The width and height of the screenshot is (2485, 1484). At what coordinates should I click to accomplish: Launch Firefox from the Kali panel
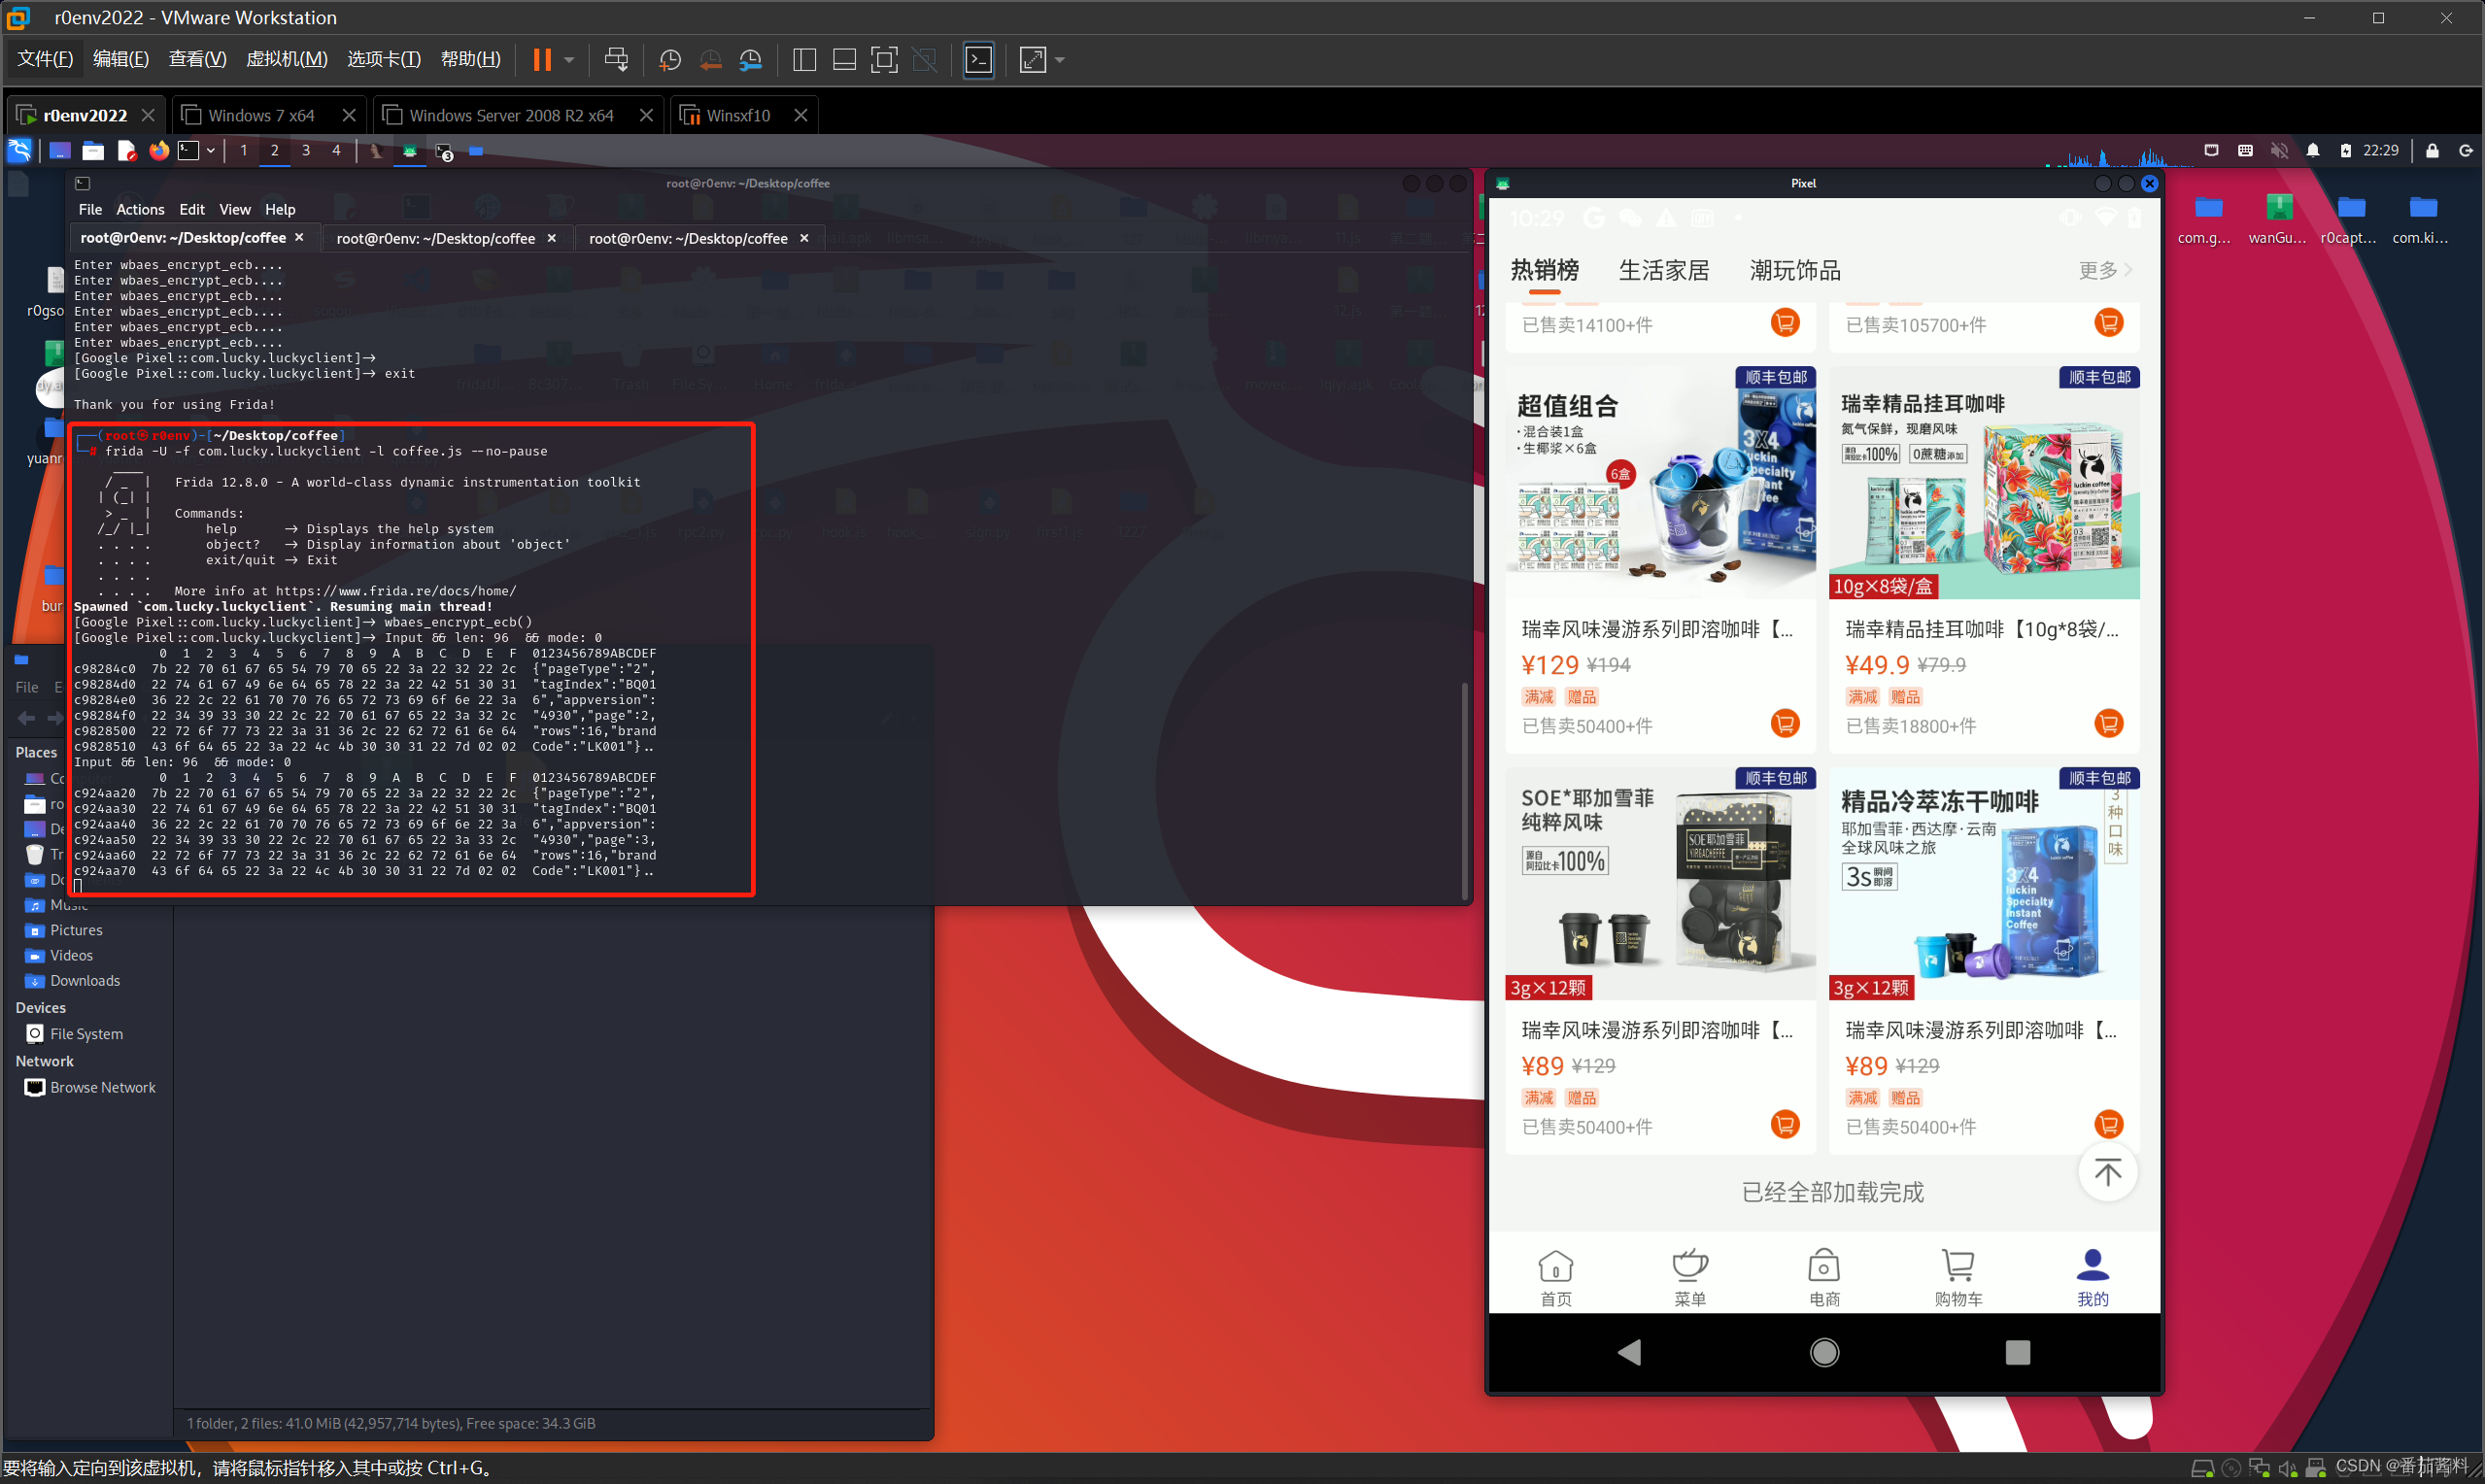[x=159, y=151]
